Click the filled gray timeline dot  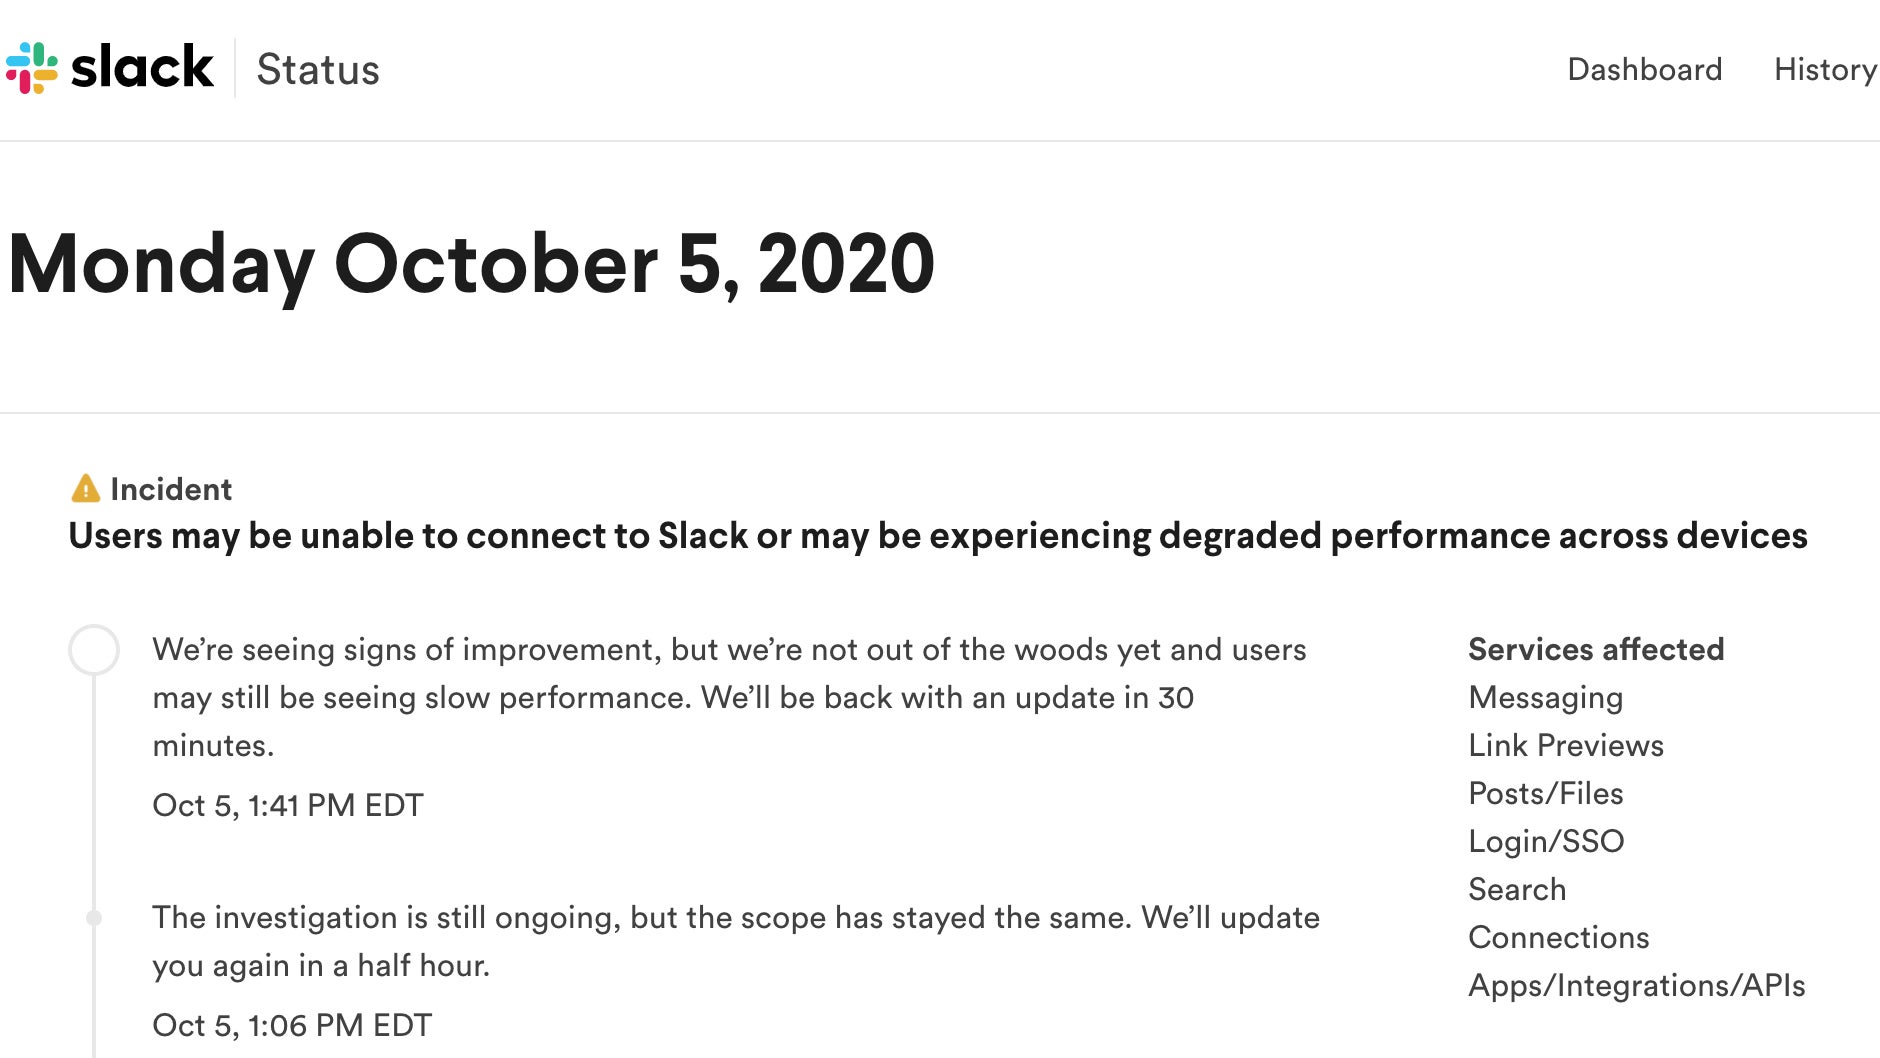(x=95, y=918)
